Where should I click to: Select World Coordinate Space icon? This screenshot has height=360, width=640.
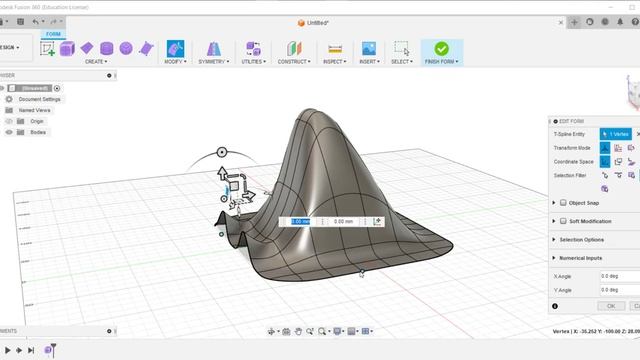(604, 162)
